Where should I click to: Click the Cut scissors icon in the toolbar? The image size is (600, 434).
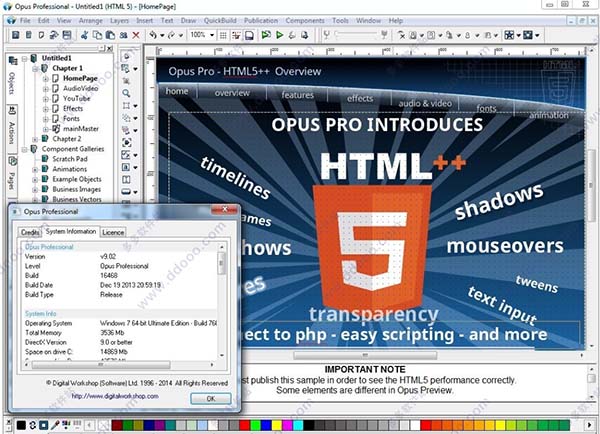(85, 35)
